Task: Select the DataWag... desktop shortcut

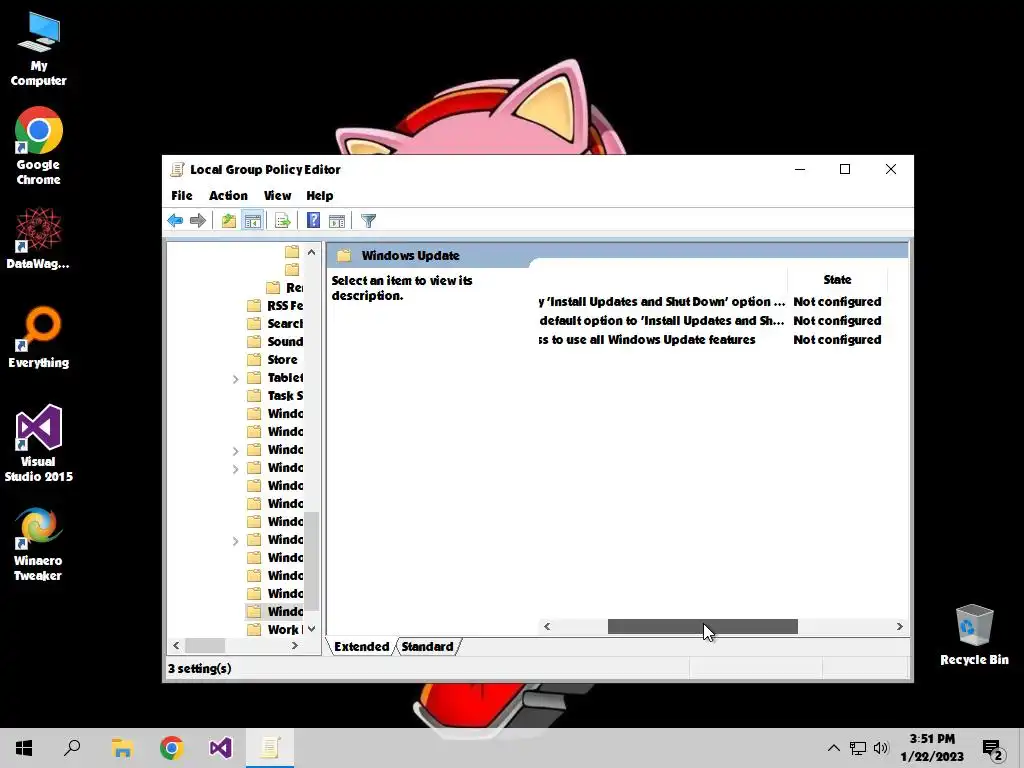Action: (38, 239)
